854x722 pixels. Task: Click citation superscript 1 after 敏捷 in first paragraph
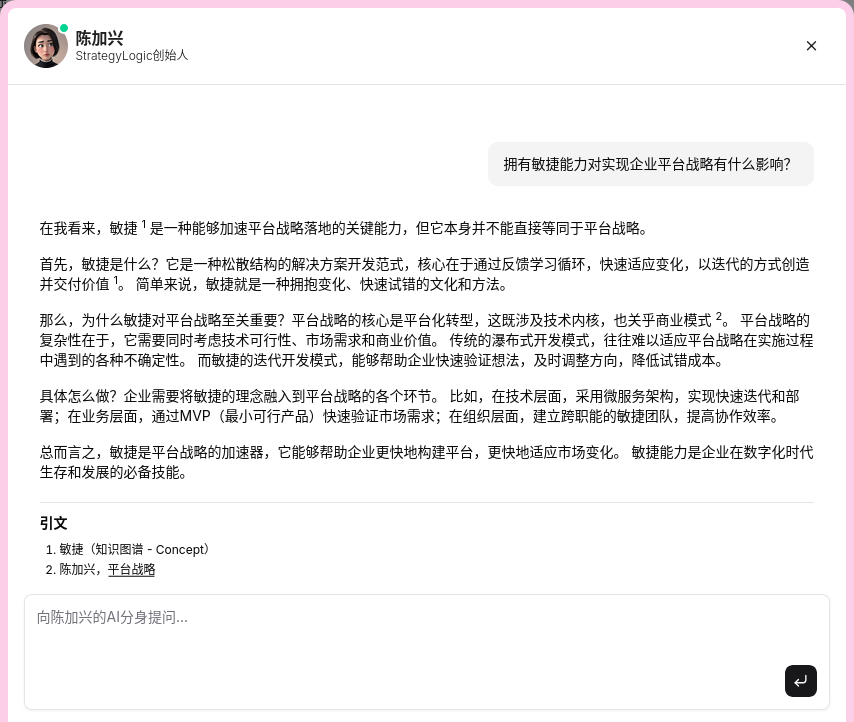(144, 224)
